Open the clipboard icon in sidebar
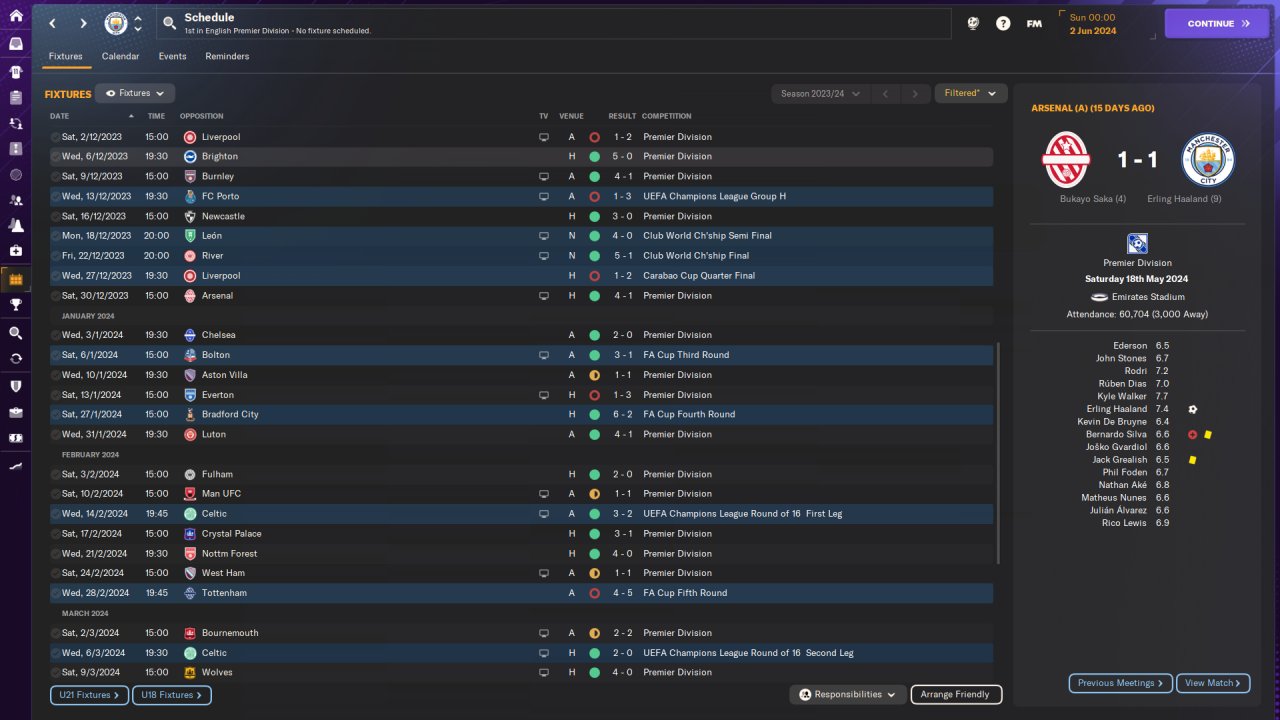The image size is (1280, 720). click(x=15, y=98)
